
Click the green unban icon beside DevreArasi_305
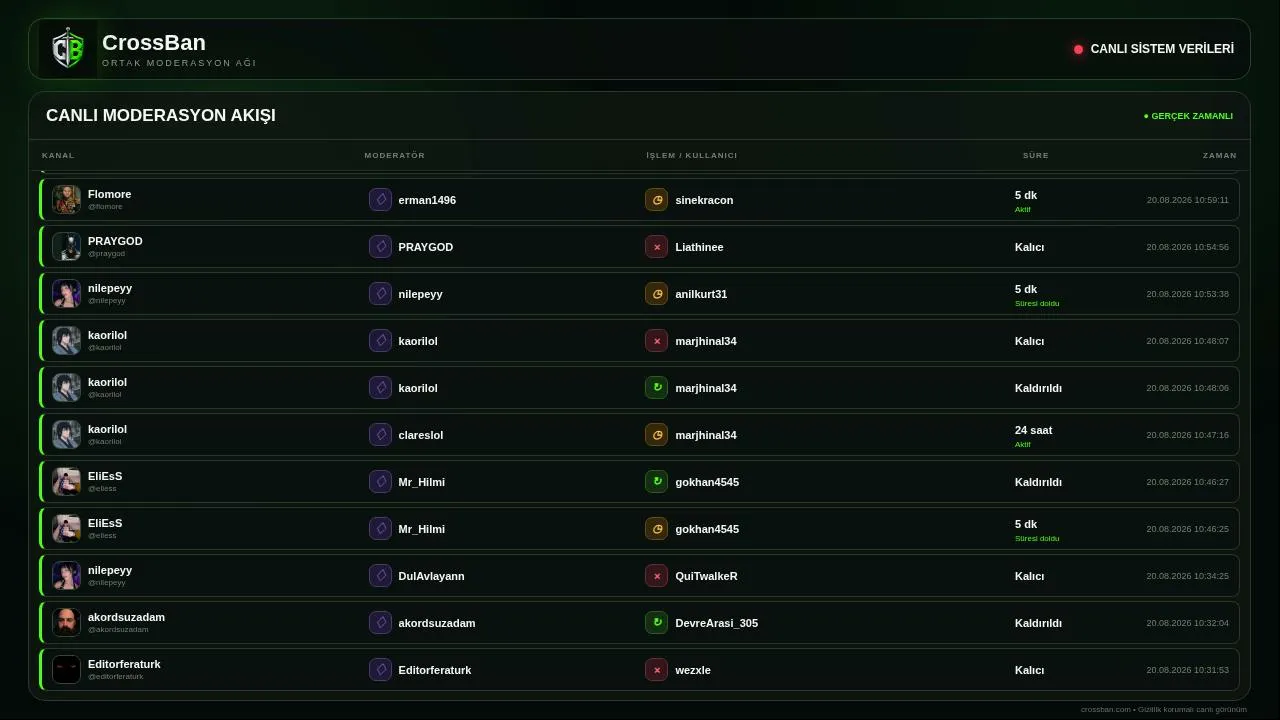point(656,623)
